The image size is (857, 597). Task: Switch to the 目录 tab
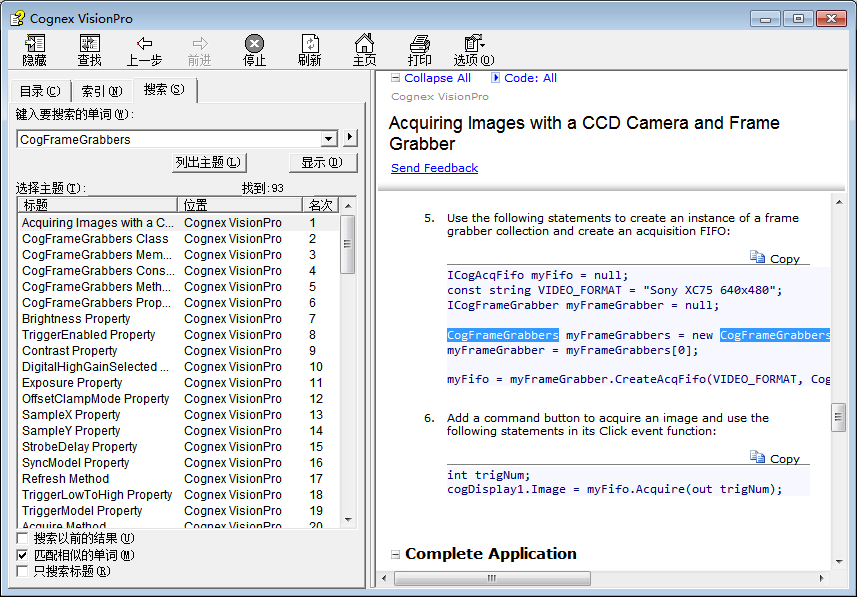point(40,91)
